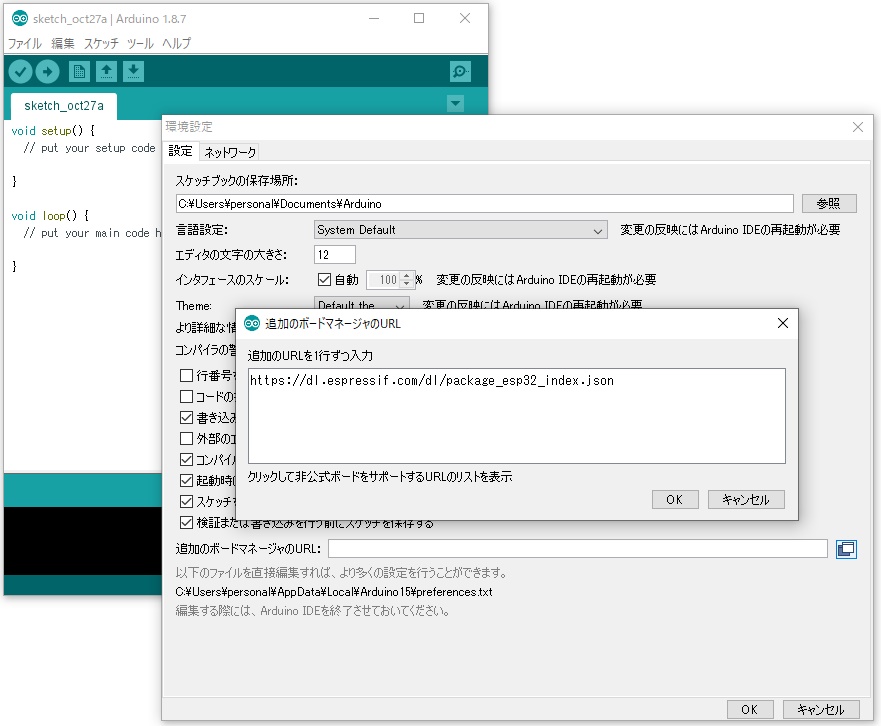Image resolution: width=881 pixels, height=726 pixels.
Task: Switch to the ネットワーク tab
Action: point(230,152)
